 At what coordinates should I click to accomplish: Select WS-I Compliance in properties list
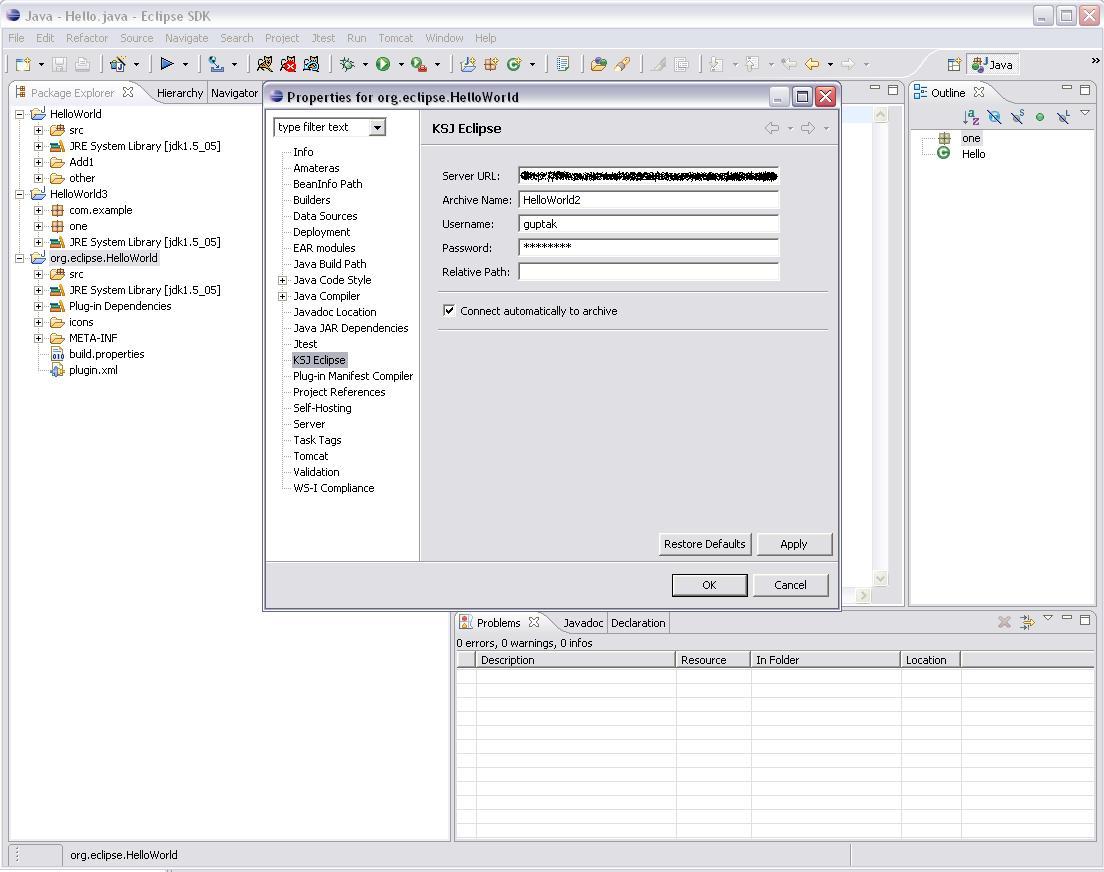click(334, 488)
